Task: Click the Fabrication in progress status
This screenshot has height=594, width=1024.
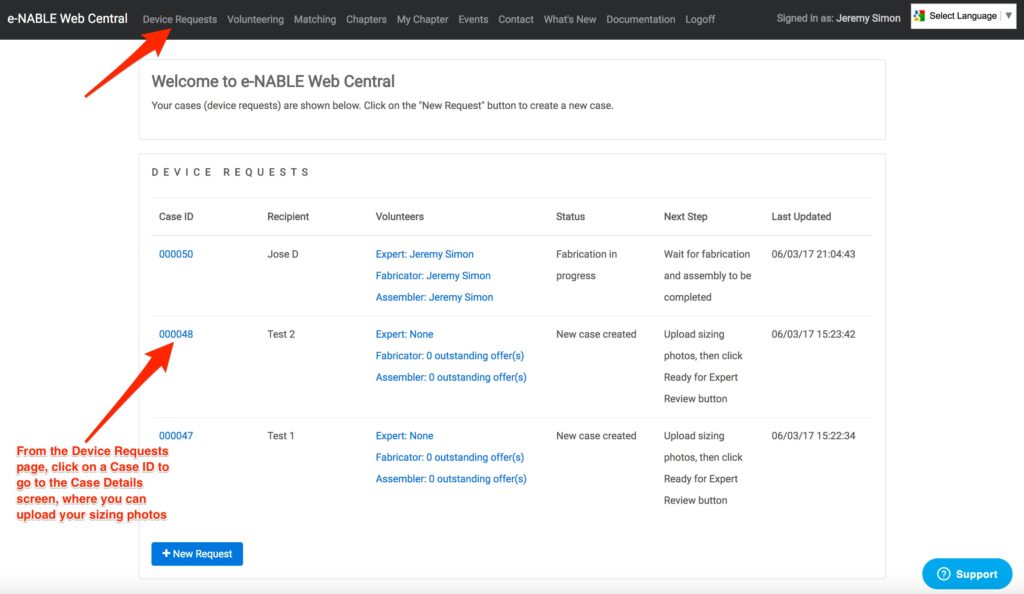Action: [586, 264]
